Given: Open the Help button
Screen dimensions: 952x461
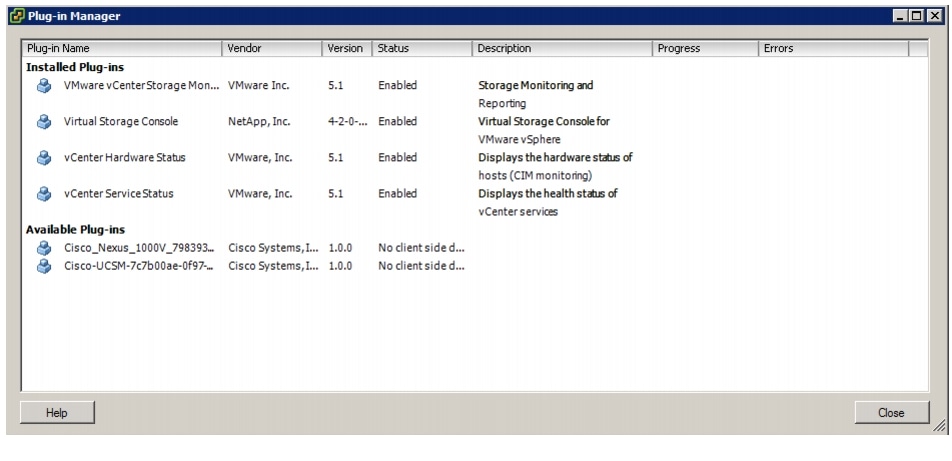Looking at the screenshot, I should coord(57,413).
